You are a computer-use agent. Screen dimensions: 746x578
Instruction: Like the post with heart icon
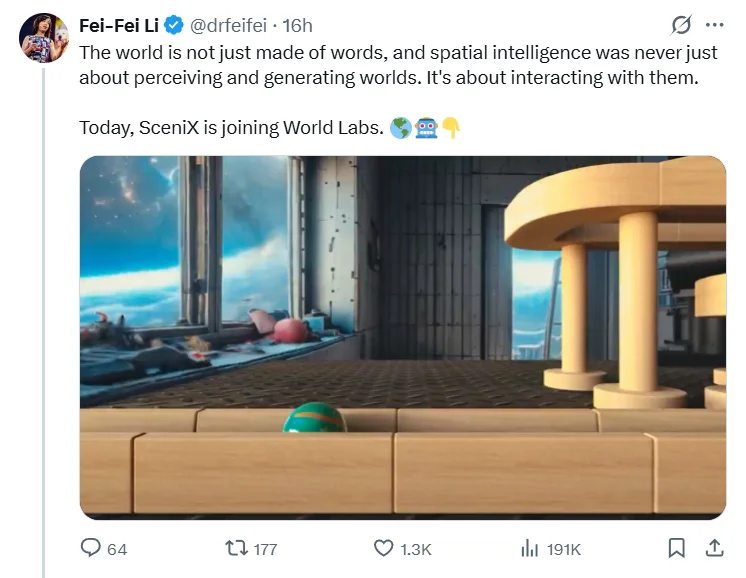tap(383, 548)
